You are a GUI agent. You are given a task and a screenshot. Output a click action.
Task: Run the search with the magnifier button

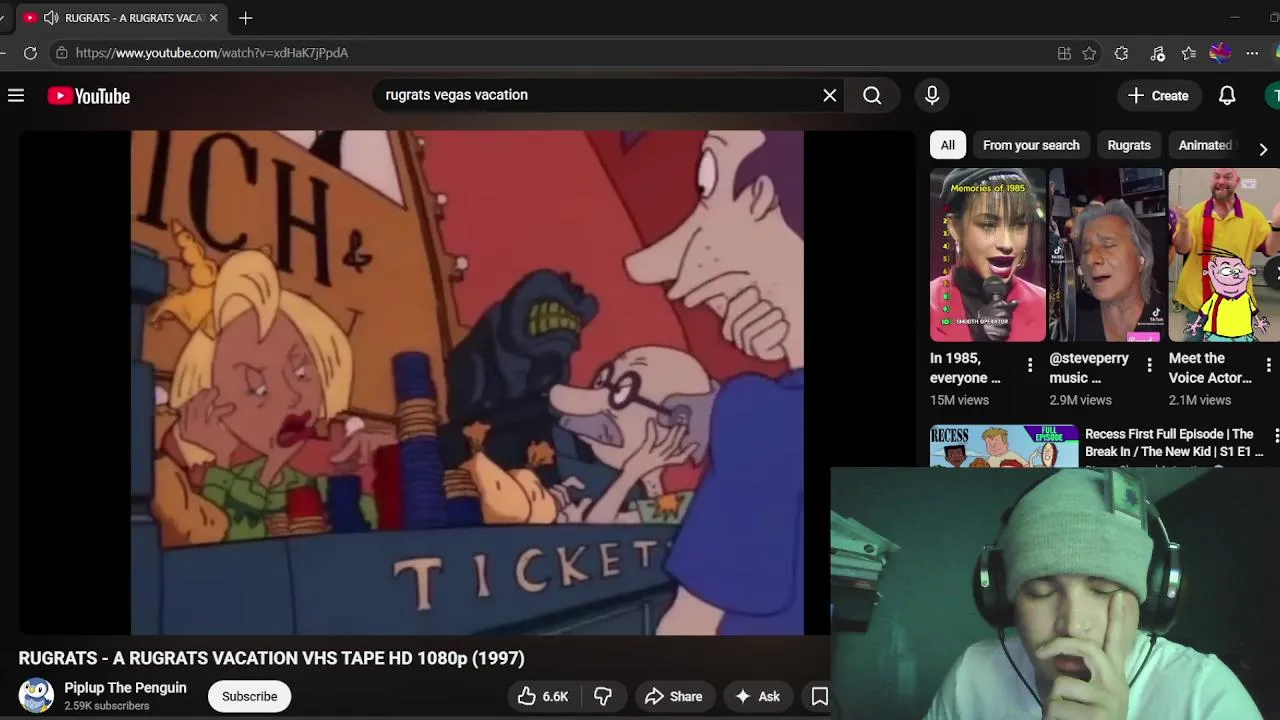[872, 95]
